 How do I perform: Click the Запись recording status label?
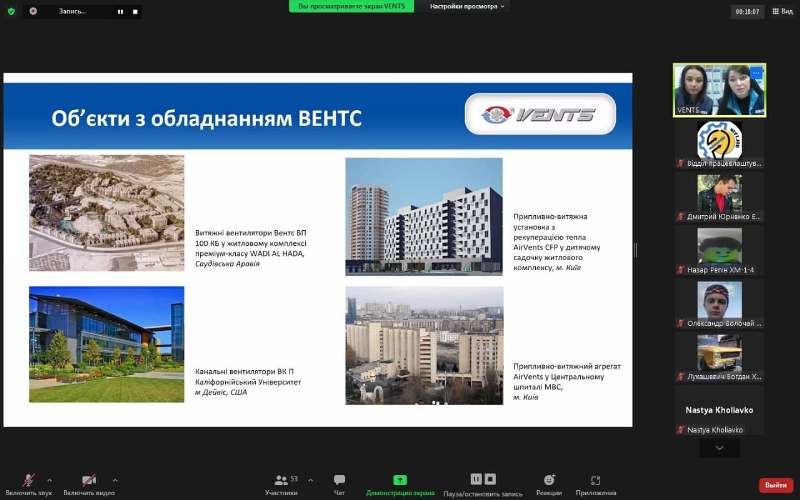tap(72, 11)
